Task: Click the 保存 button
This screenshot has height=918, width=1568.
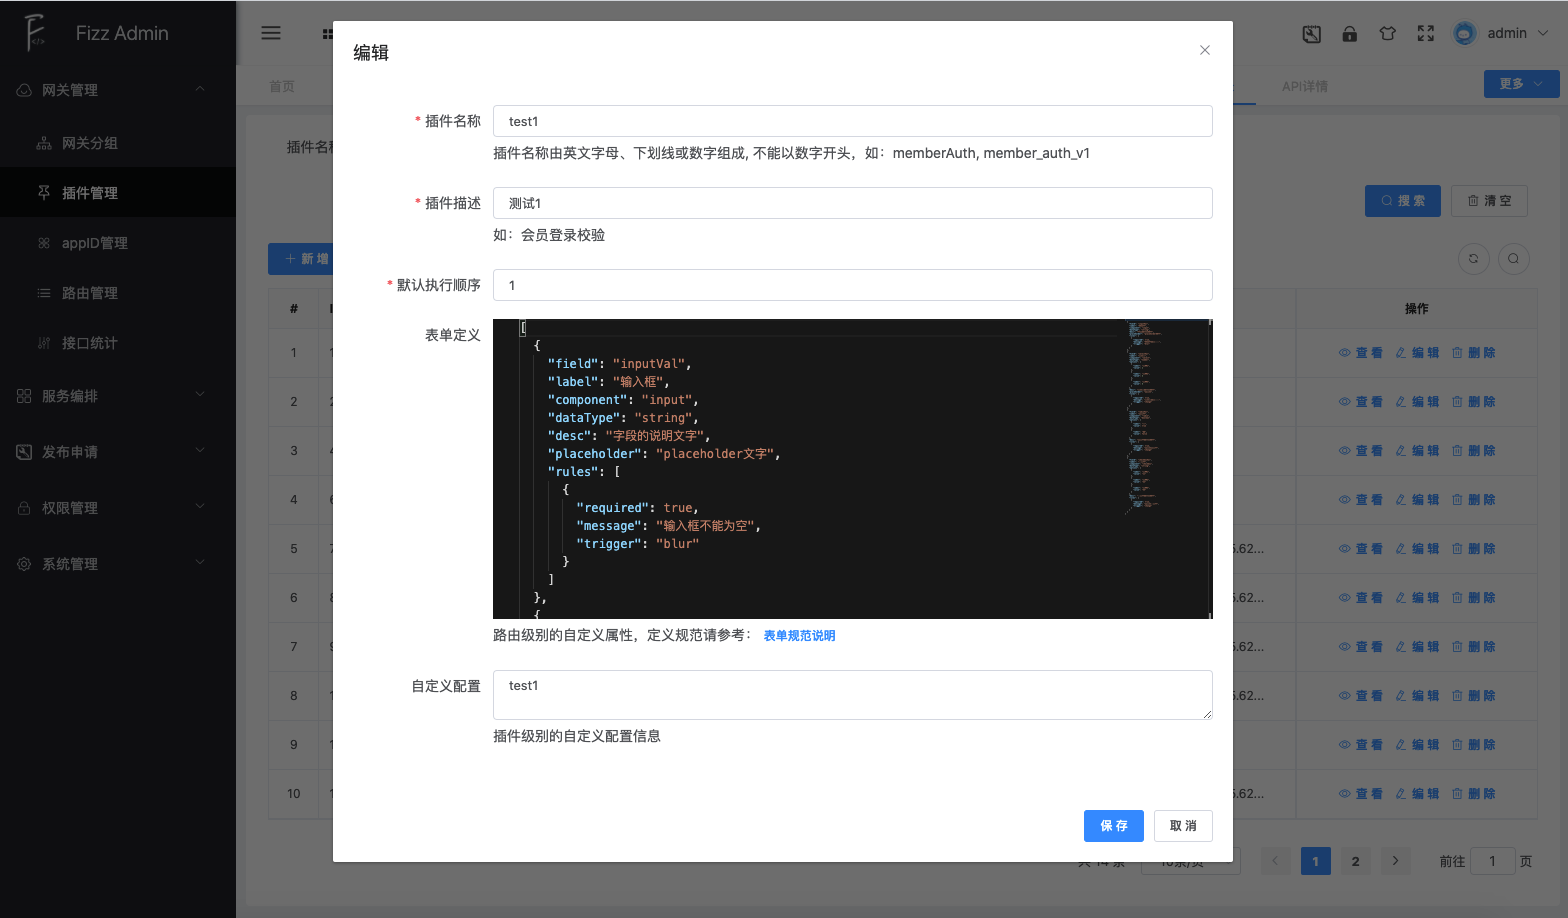Action: pos(1113,826)
